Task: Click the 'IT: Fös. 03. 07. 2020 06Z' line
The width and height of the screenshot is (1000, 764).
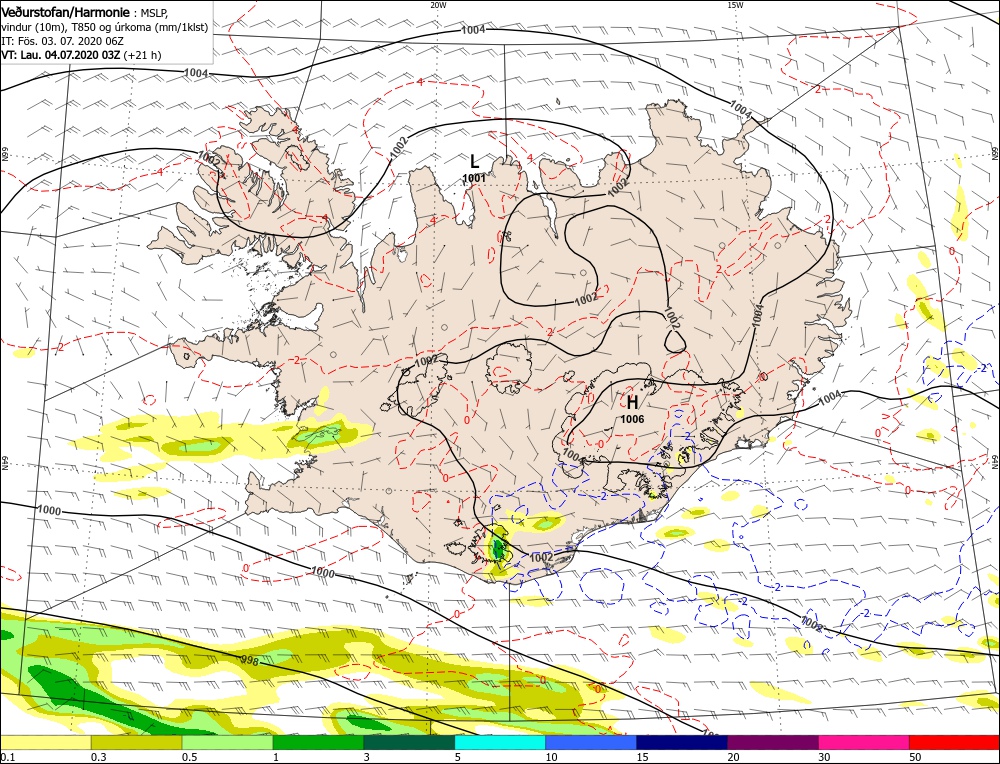Action: [62, 41]
